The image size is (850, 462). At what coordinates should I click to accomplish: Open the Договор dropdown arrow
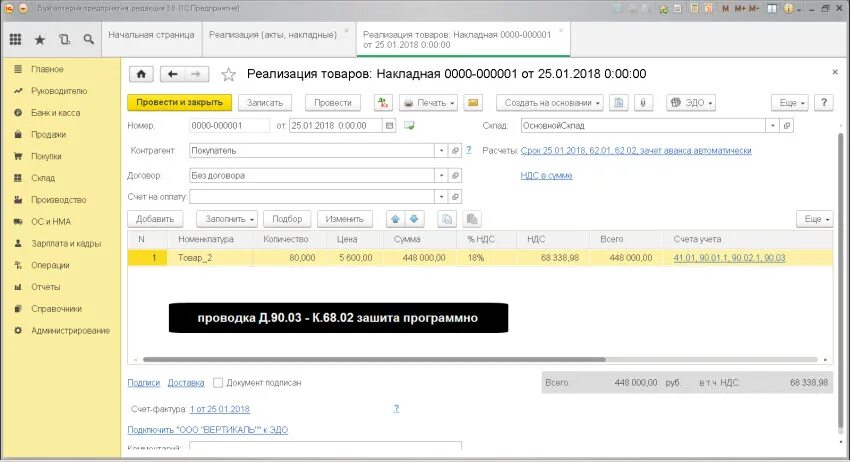click(441, 176)
